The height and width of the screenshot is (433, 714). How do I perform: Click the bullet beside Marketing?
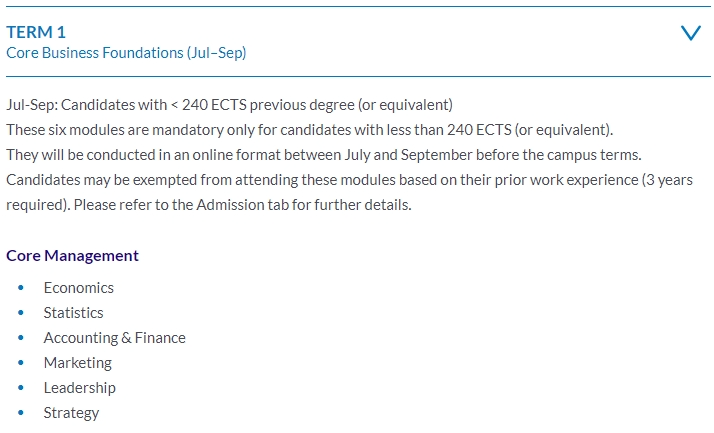[20, 363]
